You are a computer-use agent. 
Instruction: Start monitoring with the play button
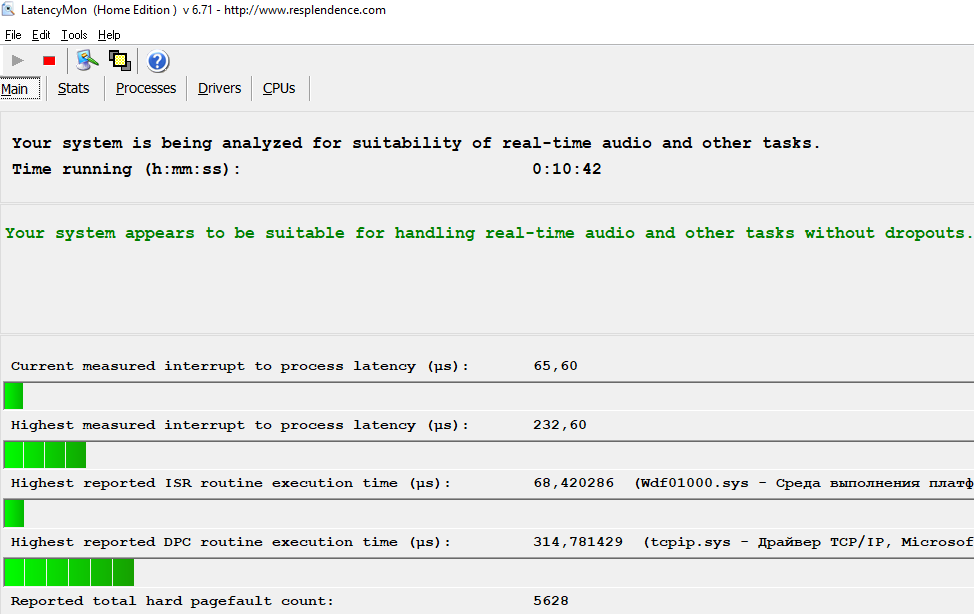click(x=17, y=61)
